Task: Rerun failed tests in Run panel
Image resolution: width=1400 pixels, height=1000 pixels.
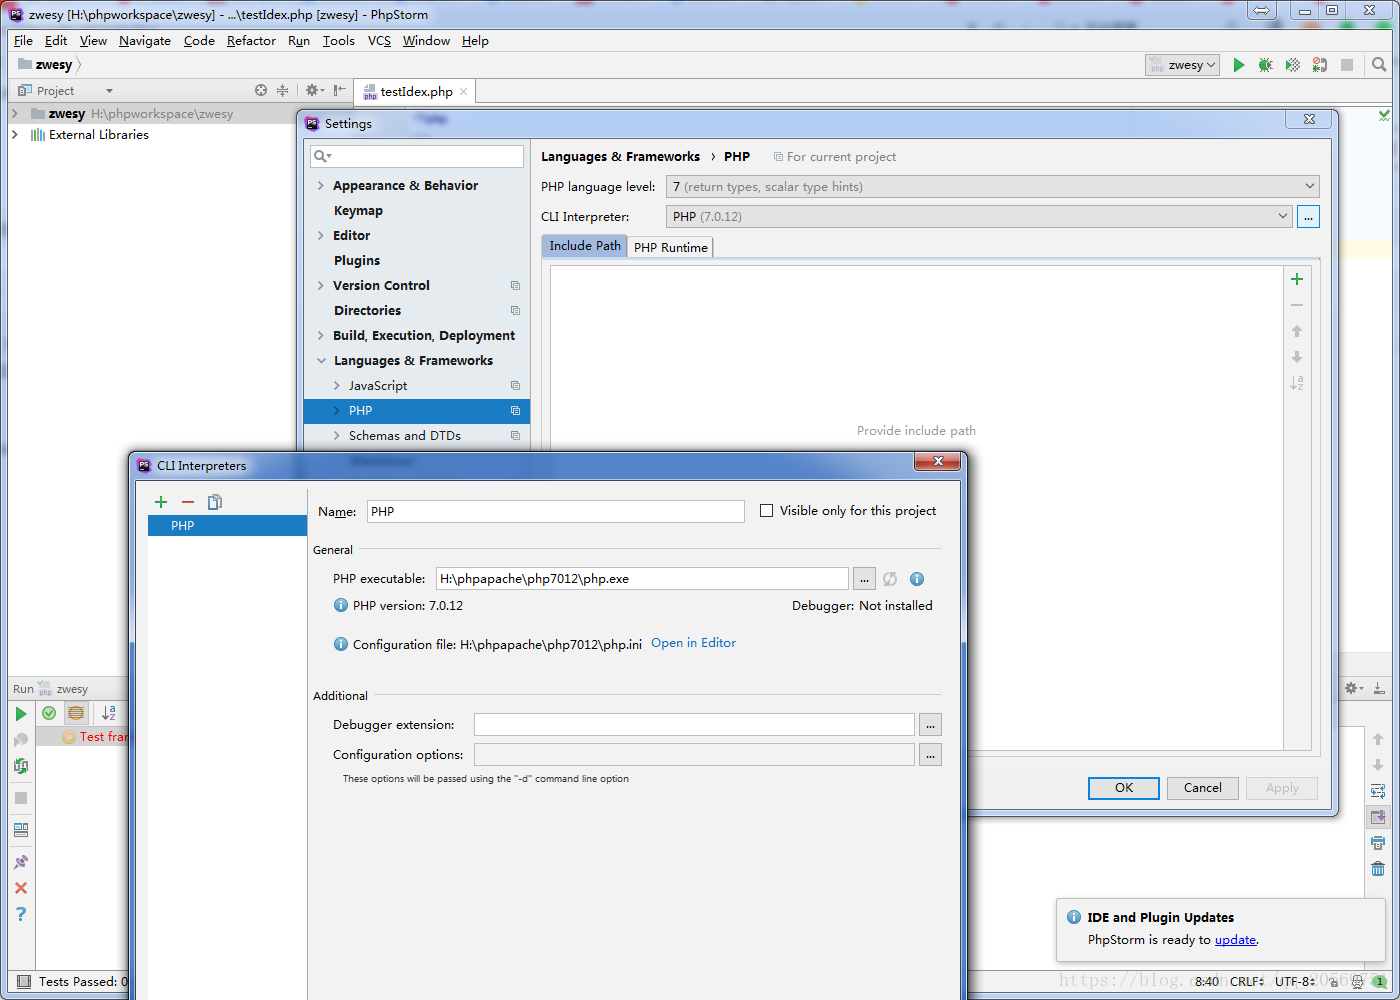Action: [20, 740]
